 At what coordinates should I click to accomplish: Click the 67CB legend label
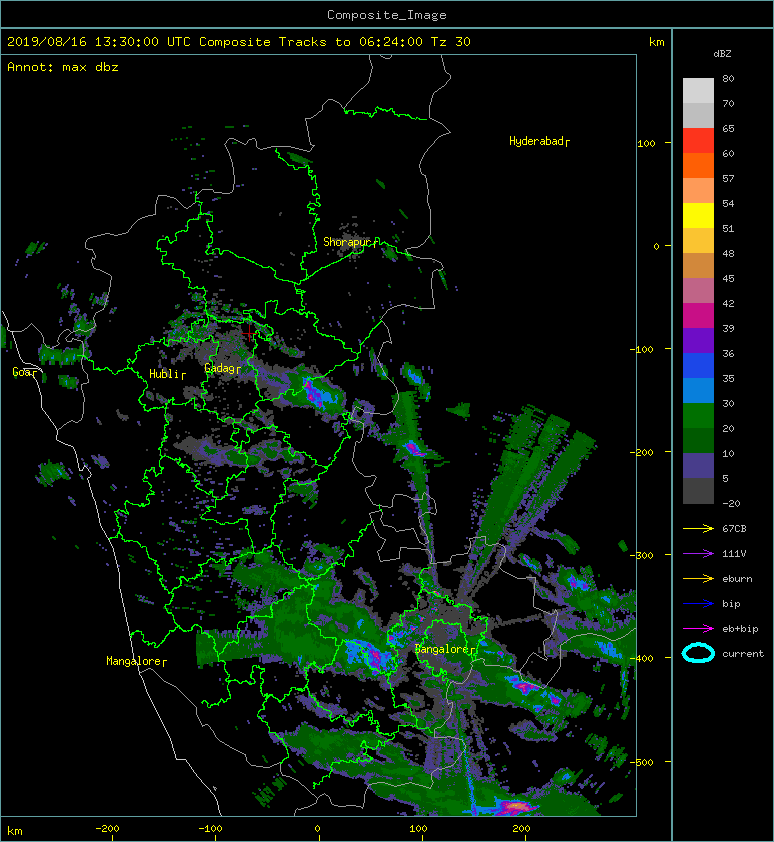[x=734, y=528]
